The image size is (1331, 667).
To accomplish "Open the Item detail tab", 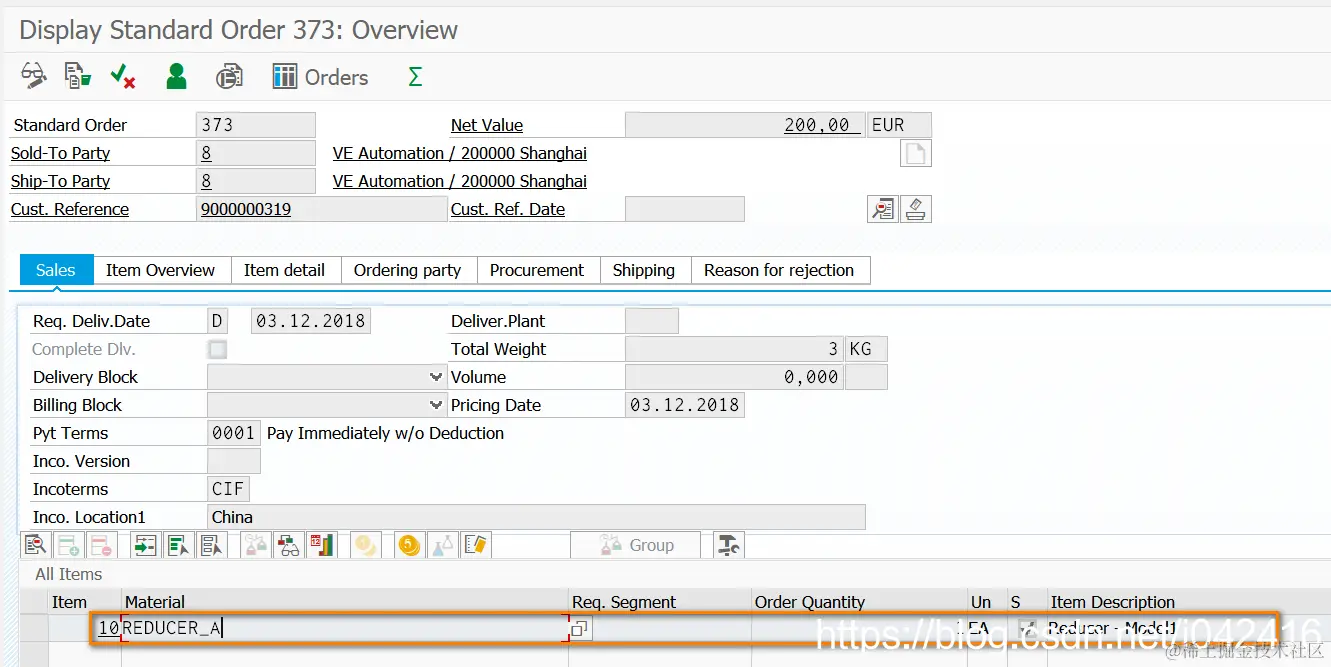I will click(284, 270).
